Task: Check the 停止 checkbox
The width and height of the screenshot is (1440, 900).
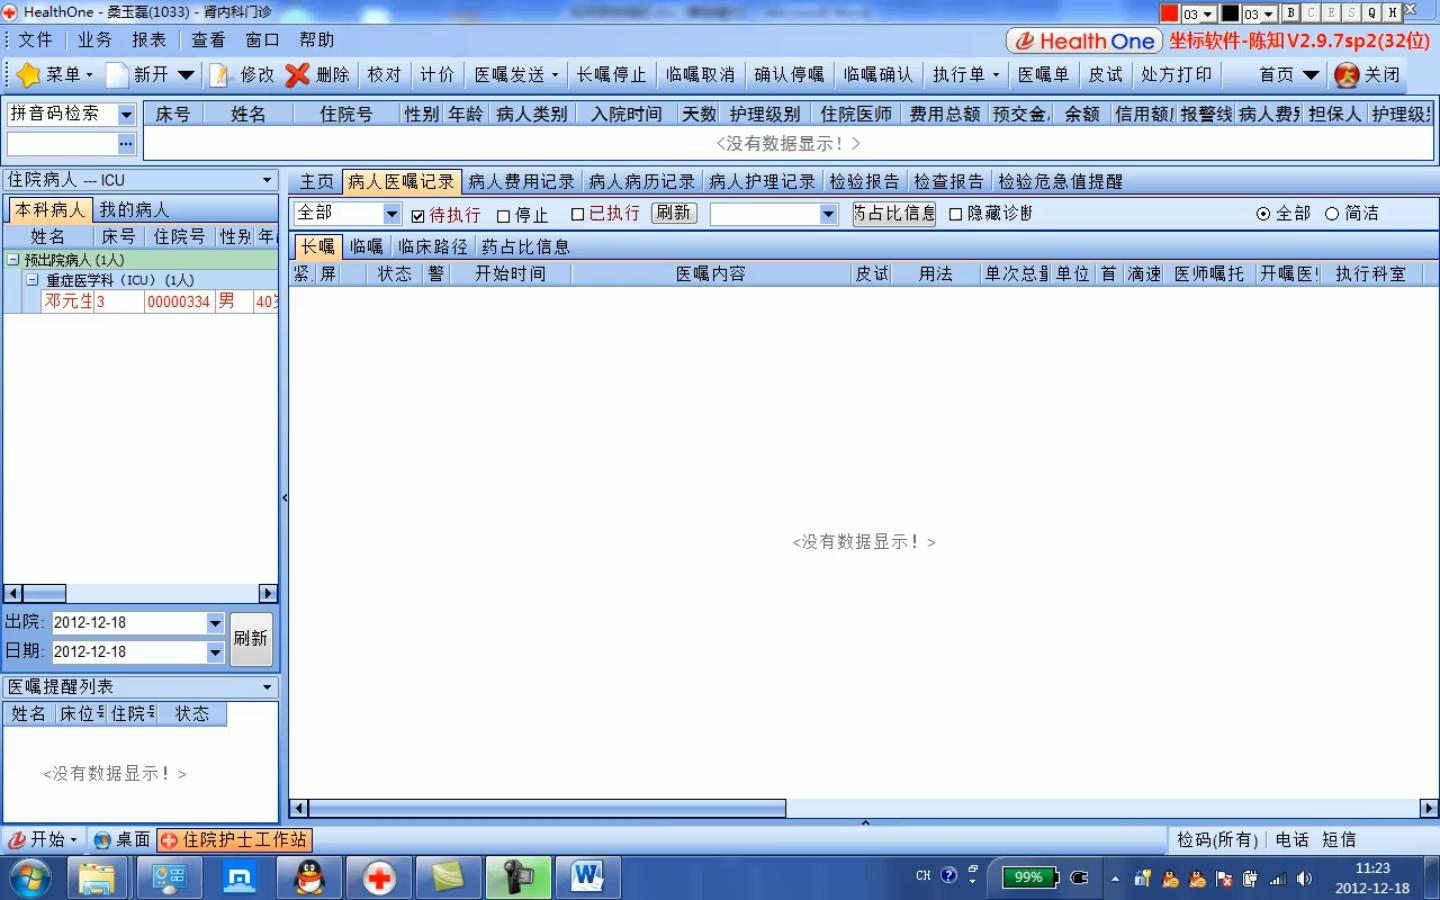Action: point(504,216)
